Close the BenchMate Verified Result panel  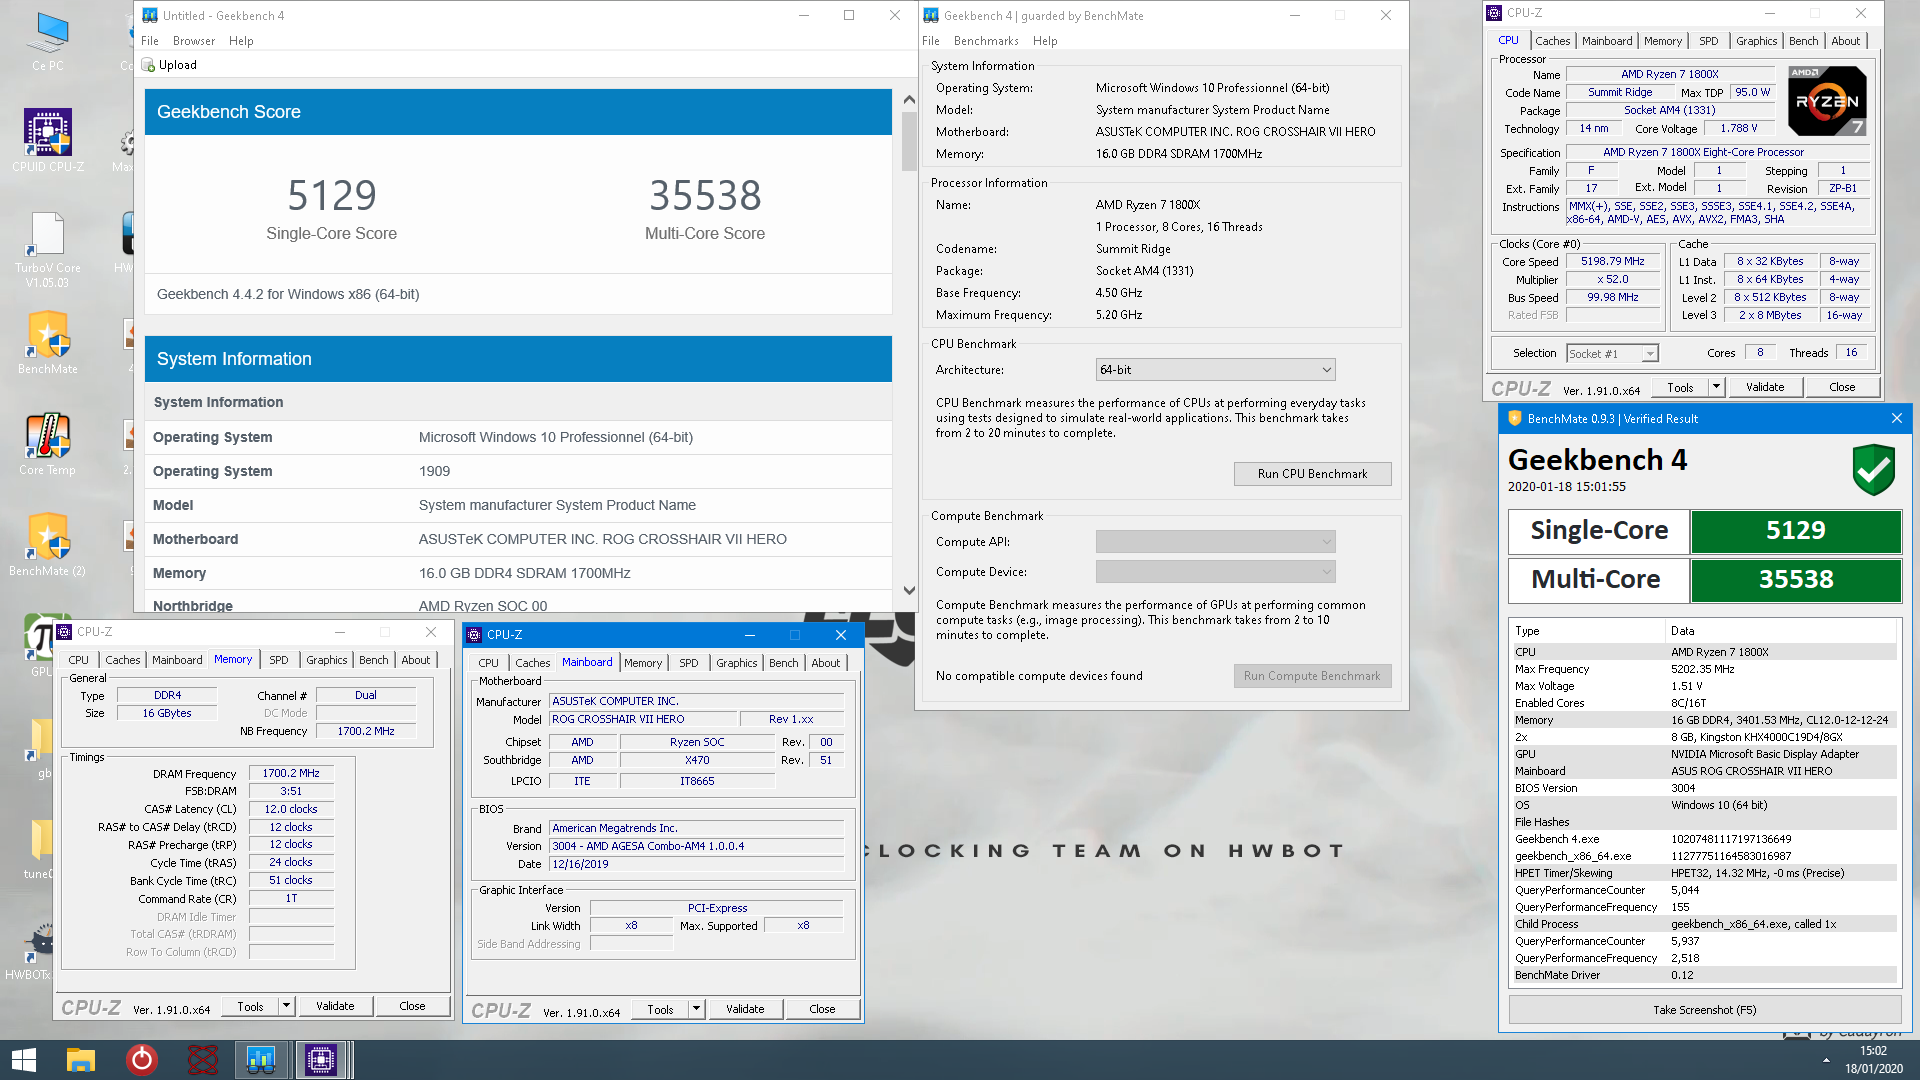(x=1897, y=418)
